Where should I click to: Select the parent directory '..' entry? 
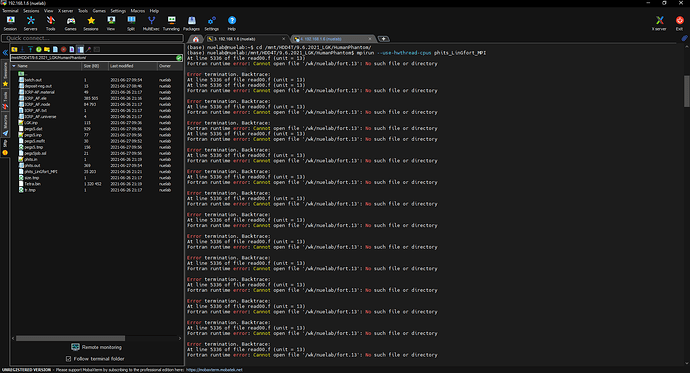(23, 74)
